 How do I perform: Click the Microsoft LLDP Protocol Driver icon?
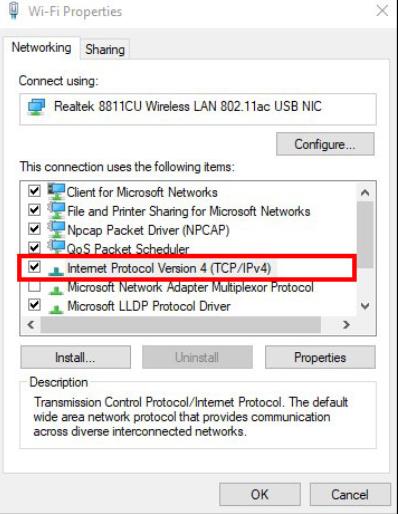[56, 308]
